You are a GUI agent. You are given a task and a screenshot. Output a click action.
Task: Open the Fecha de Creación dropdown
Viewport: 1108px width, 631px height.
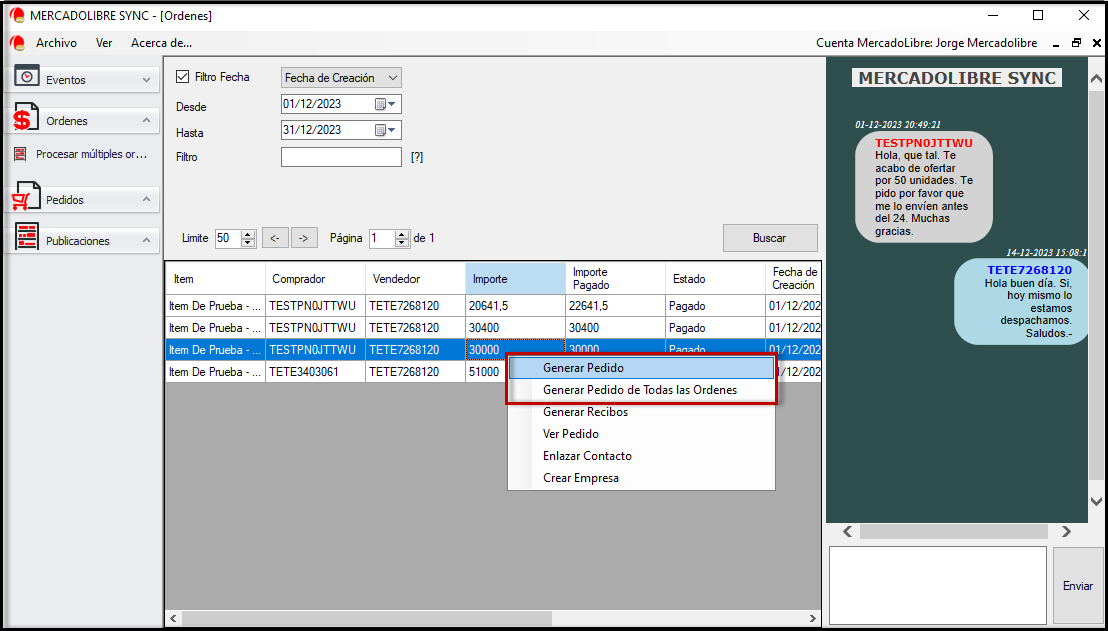click(x=341, y=78)
